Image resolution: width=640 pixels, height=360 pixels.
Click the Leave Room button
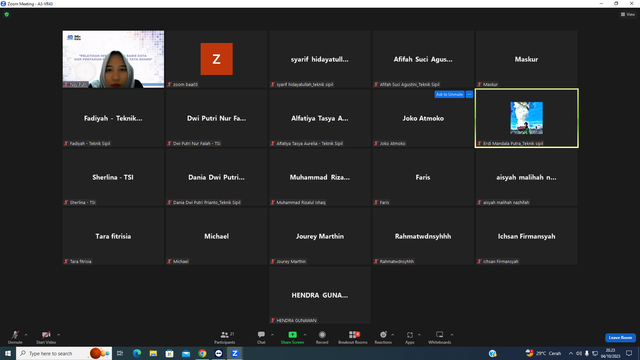[620, 338]
